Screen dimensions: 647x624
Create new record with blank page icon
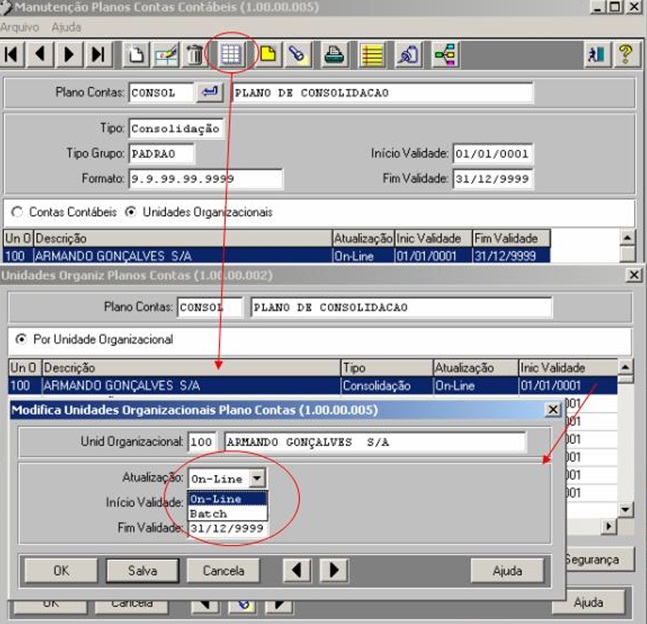136,54
